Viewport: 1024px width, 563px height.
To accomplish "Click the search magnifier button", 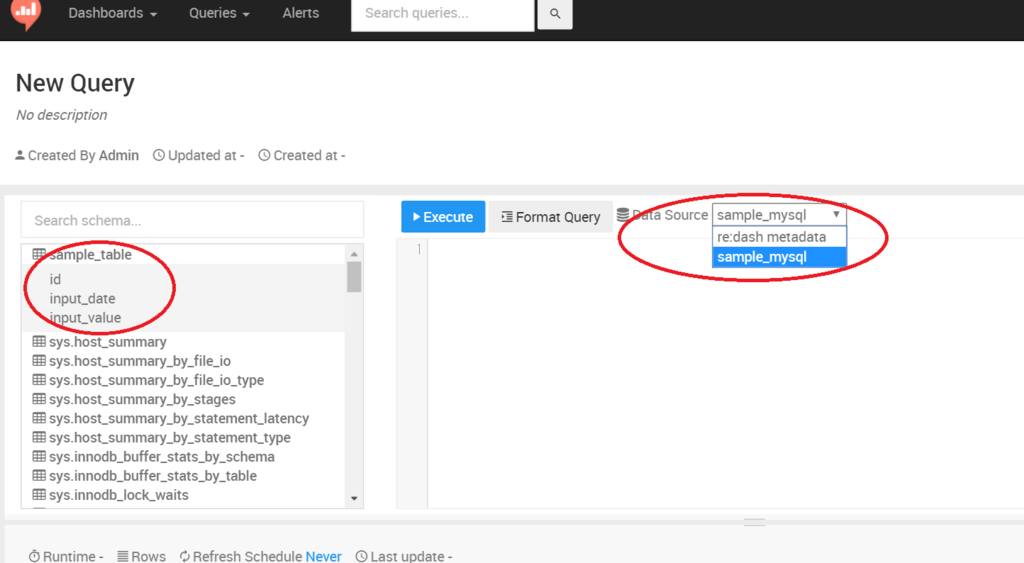I will coord(554,14).
